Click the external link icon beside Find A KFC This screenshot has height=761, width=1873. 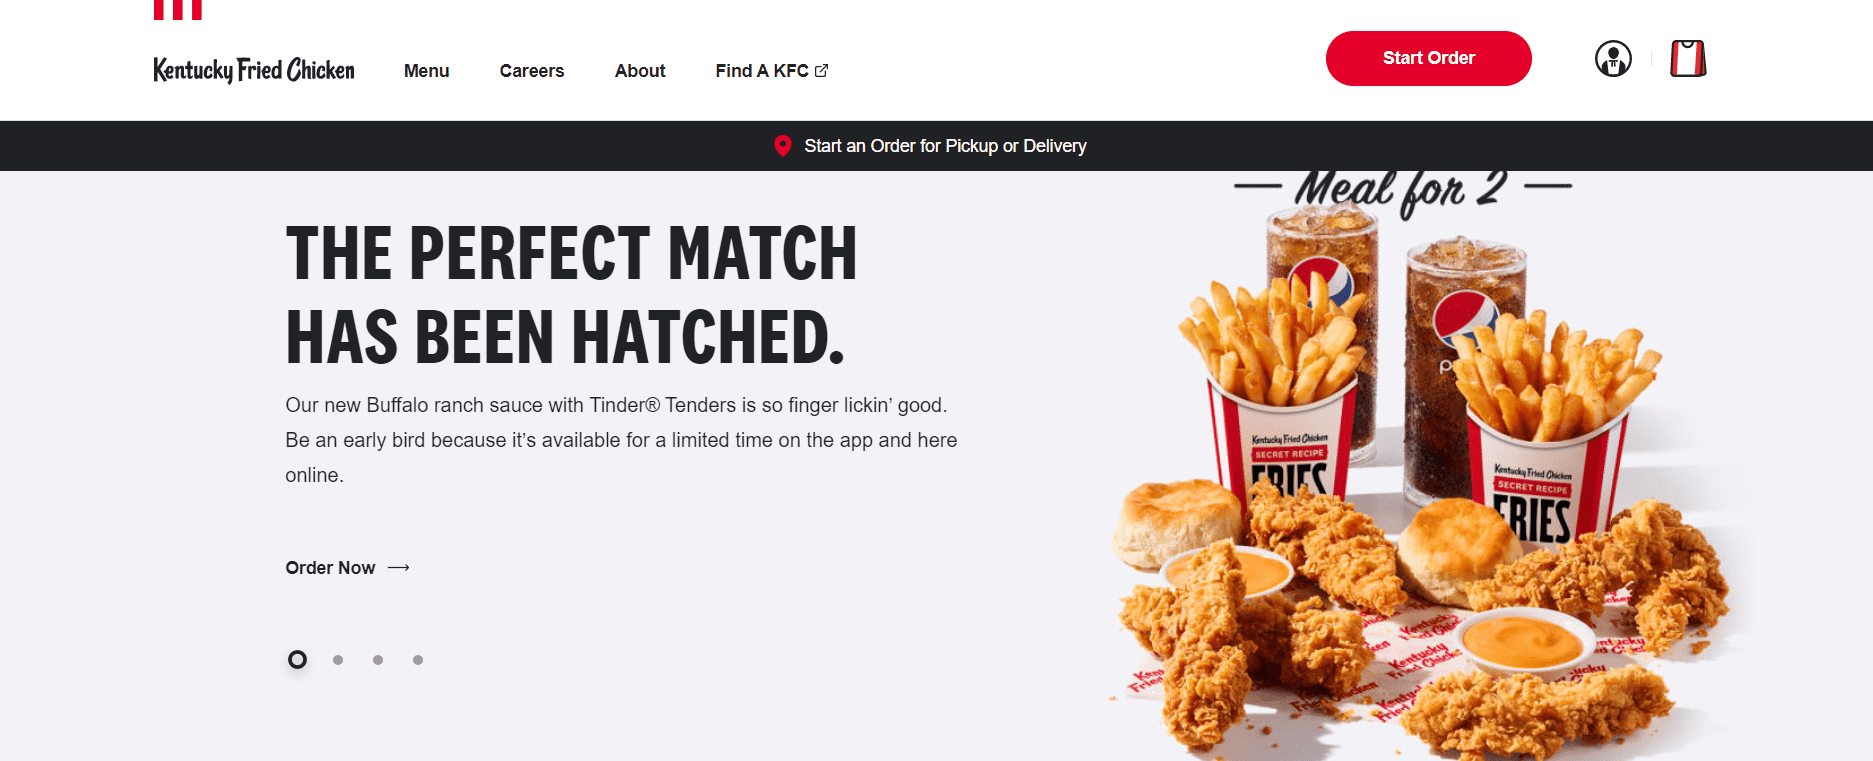coord(822,71)
